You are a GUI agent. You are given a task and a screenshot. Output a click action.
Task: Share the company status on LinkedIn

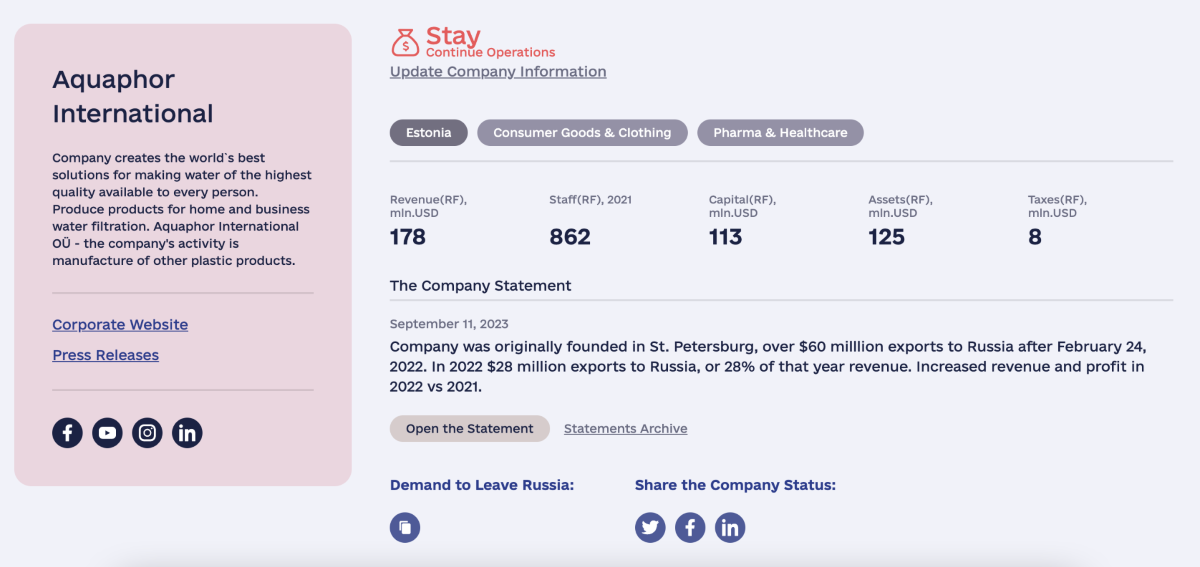point(730,527)
